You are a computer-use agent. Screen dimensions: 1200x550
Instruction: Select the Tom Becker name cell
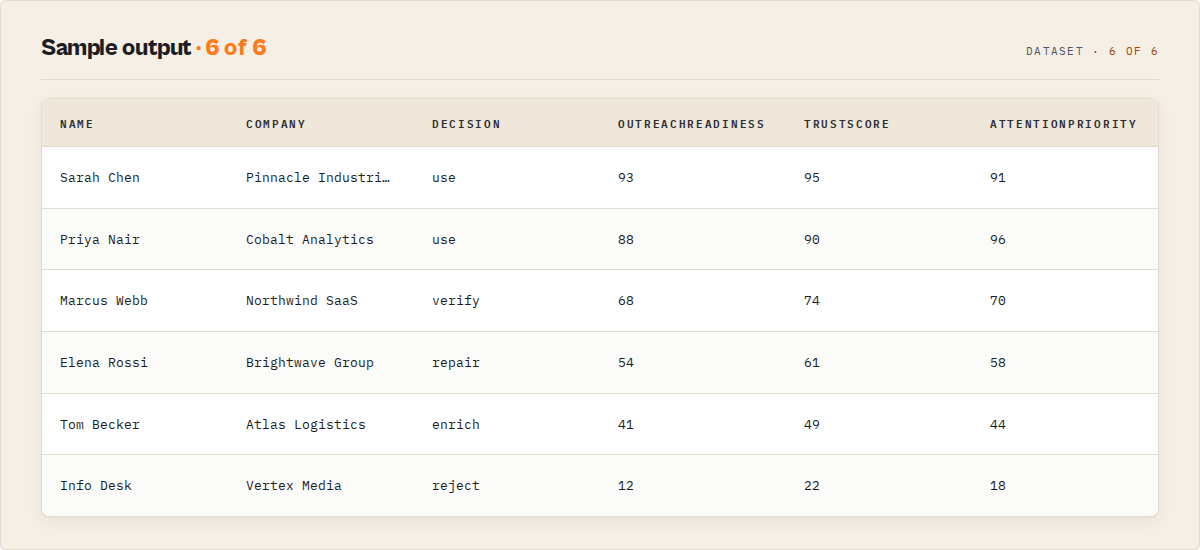pyautogui.click(x=100, y=425)
